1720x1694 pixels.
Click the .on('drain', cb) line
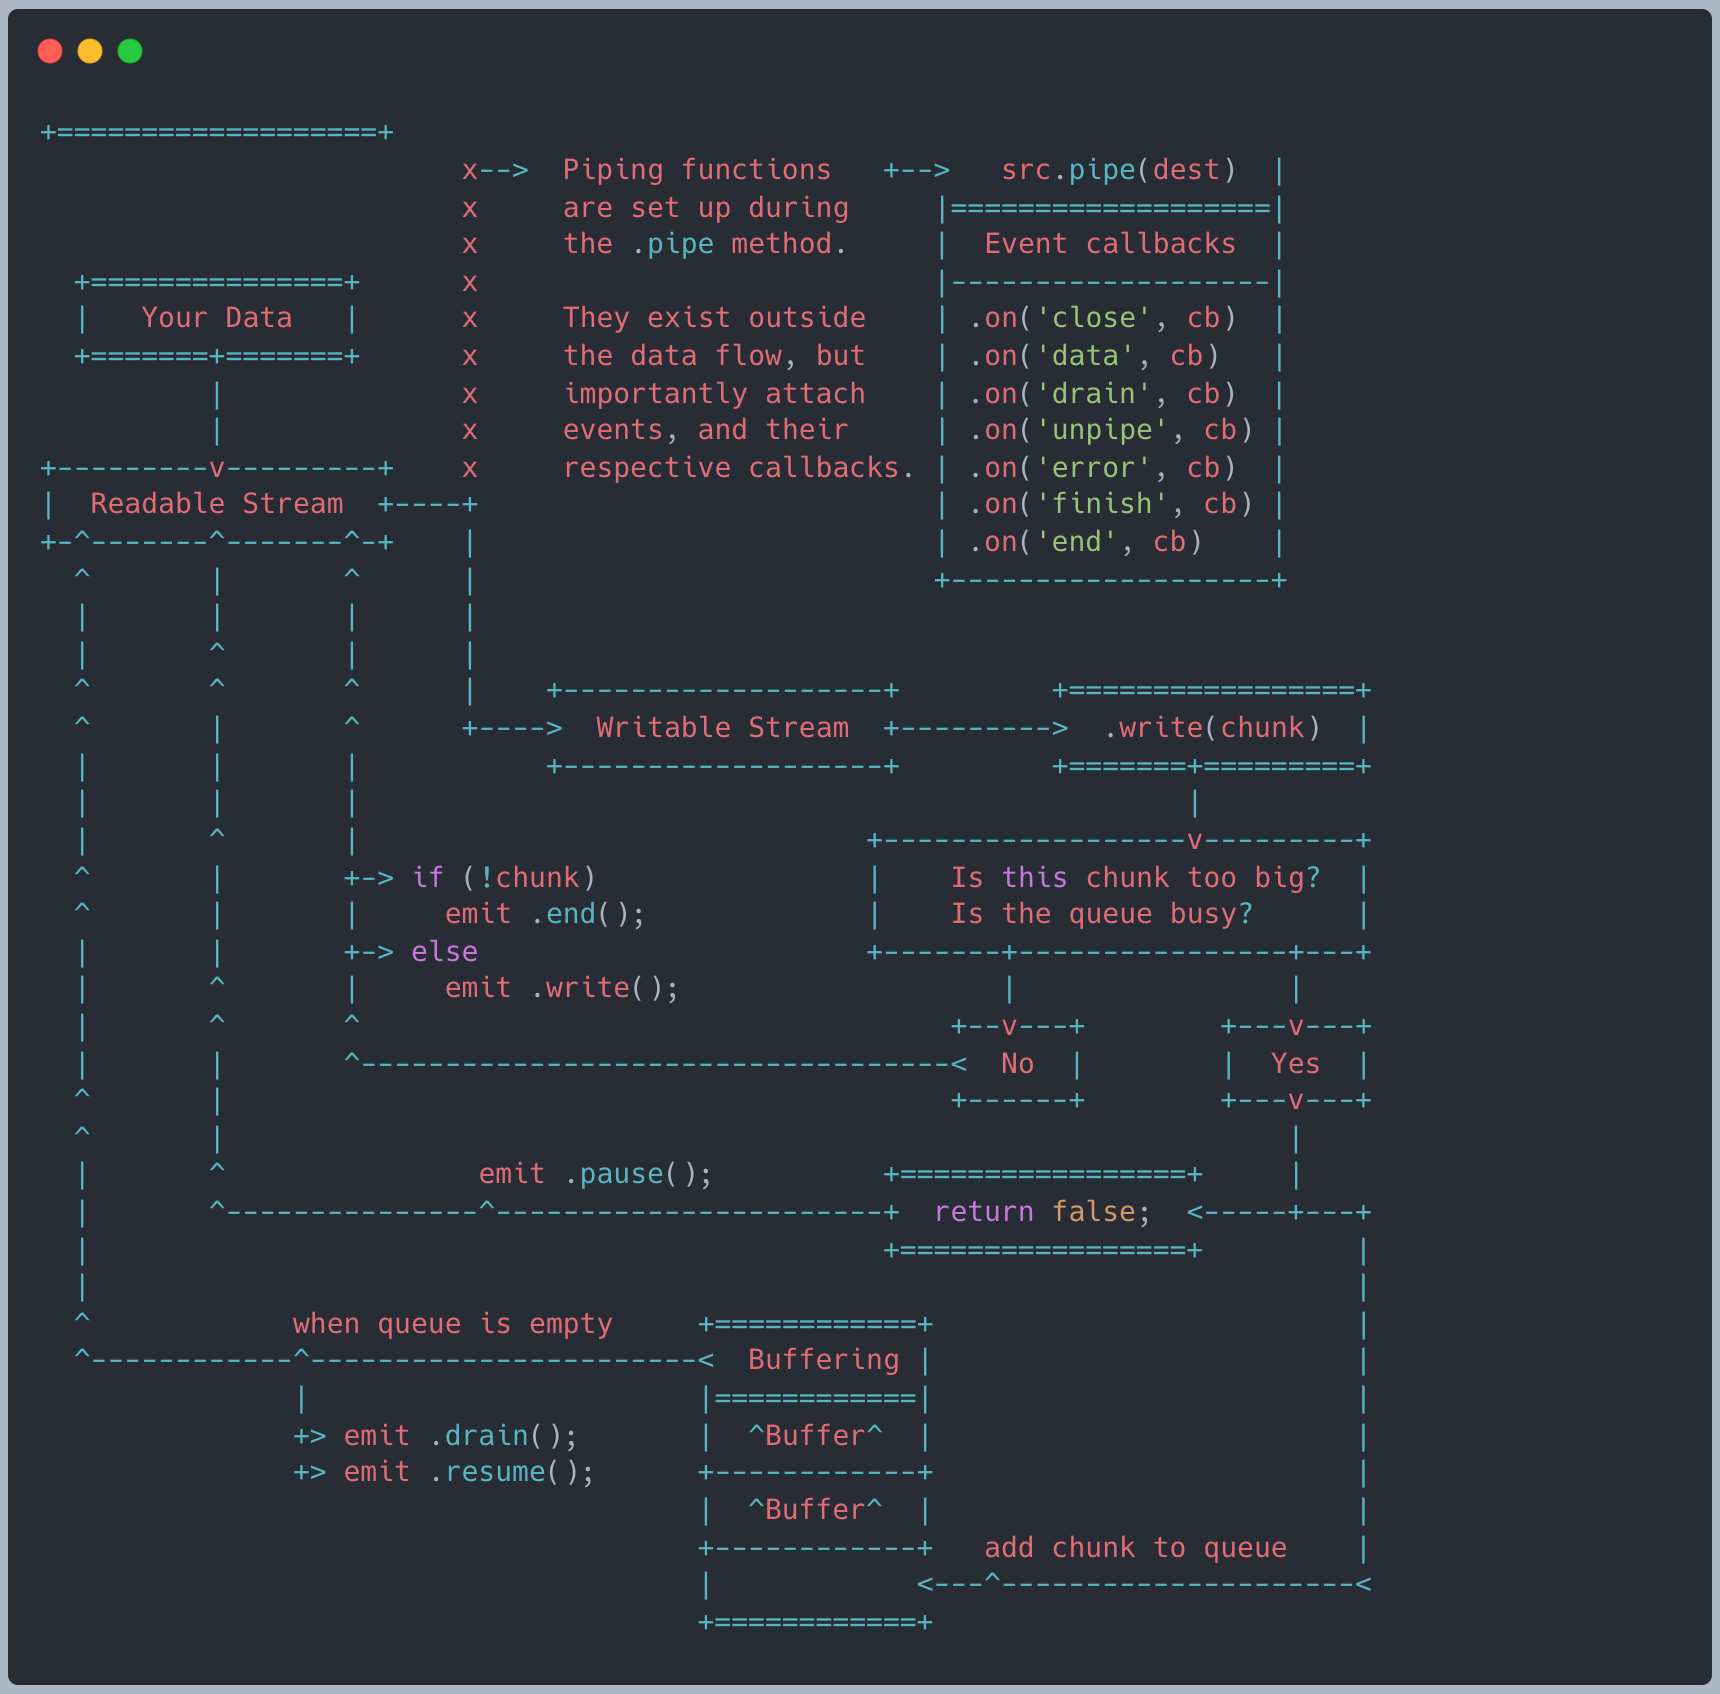[1103, 394]
